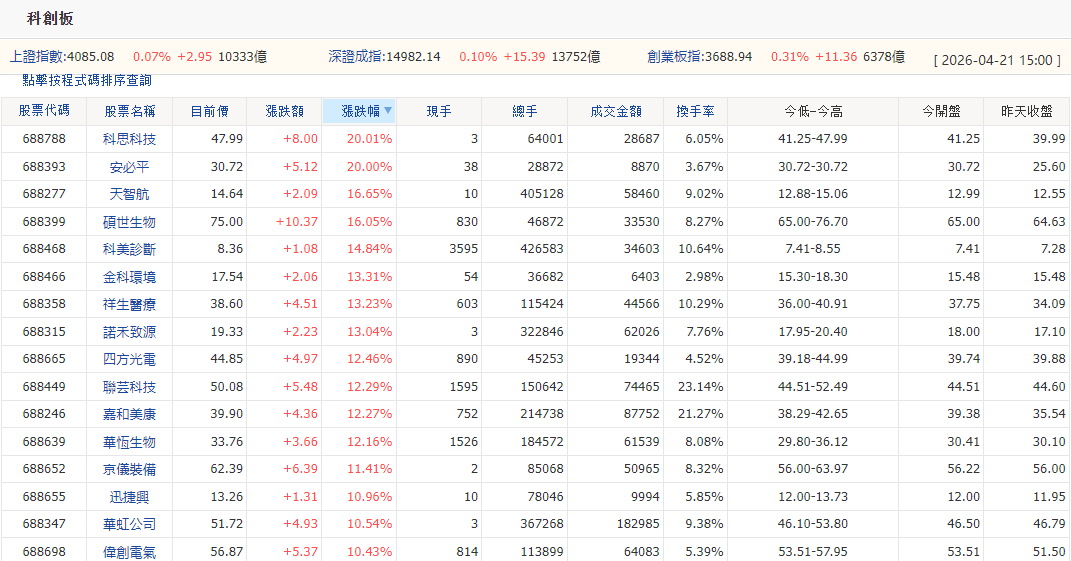Click the sort arrow in 漲跌幅 header
Screen dimensions: 1071x561
click(x=387, y=111)
